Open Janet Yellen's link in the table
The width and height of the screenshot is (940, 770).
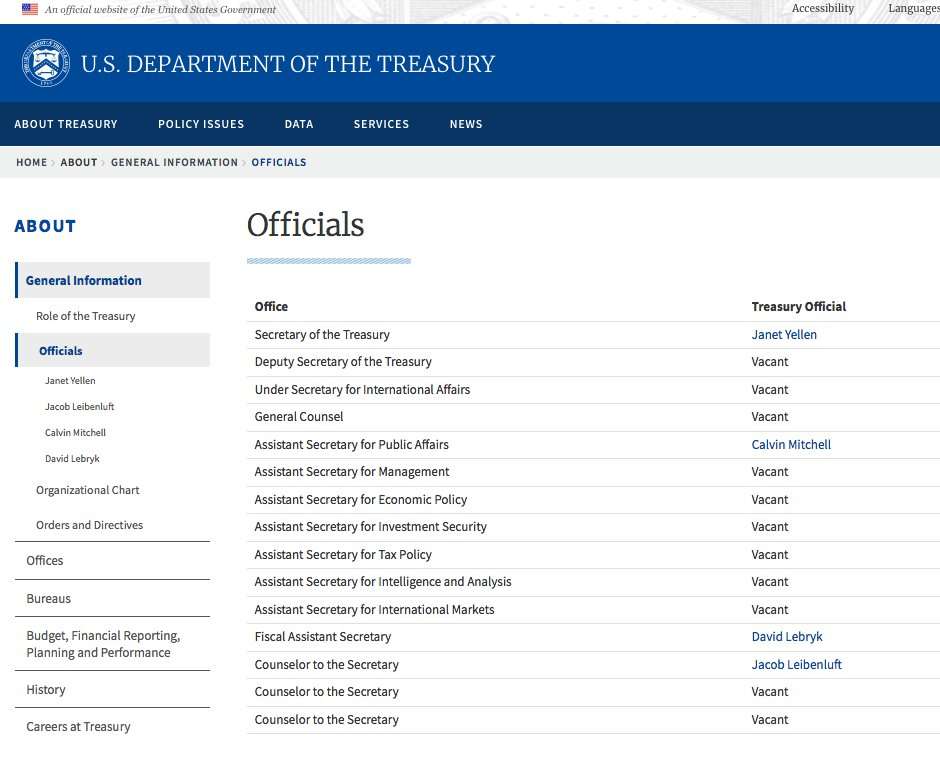784,335
